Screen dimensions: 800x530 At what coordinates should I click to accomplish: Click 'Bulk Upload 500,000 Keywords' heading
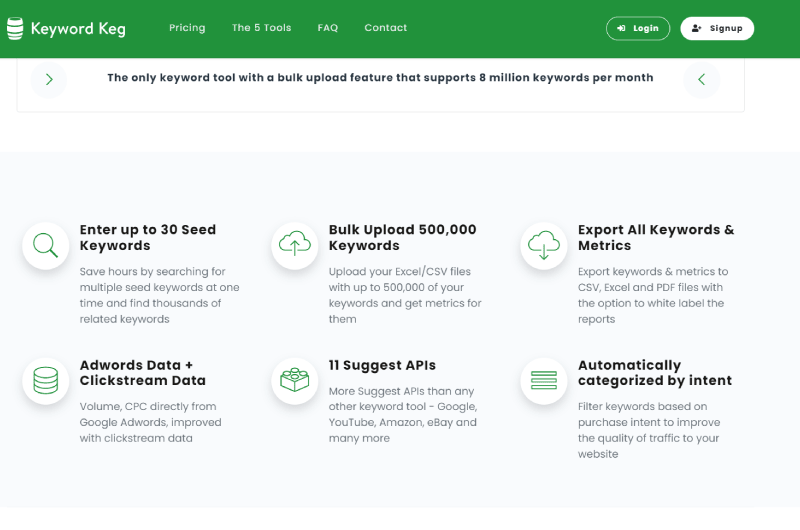pyautogui.click(x=402, y=238)
